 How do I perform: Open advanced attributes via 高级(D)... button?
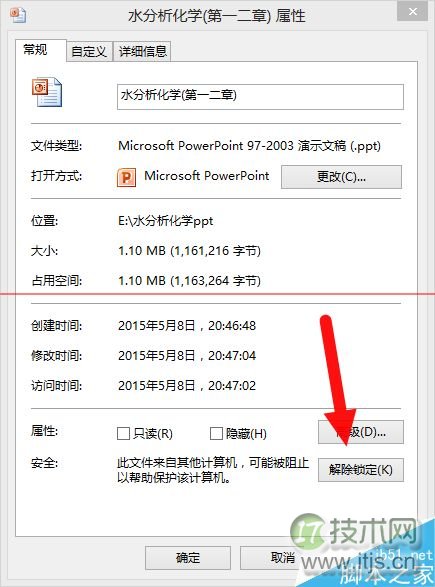pyautogui.click(x=361, y=432)
